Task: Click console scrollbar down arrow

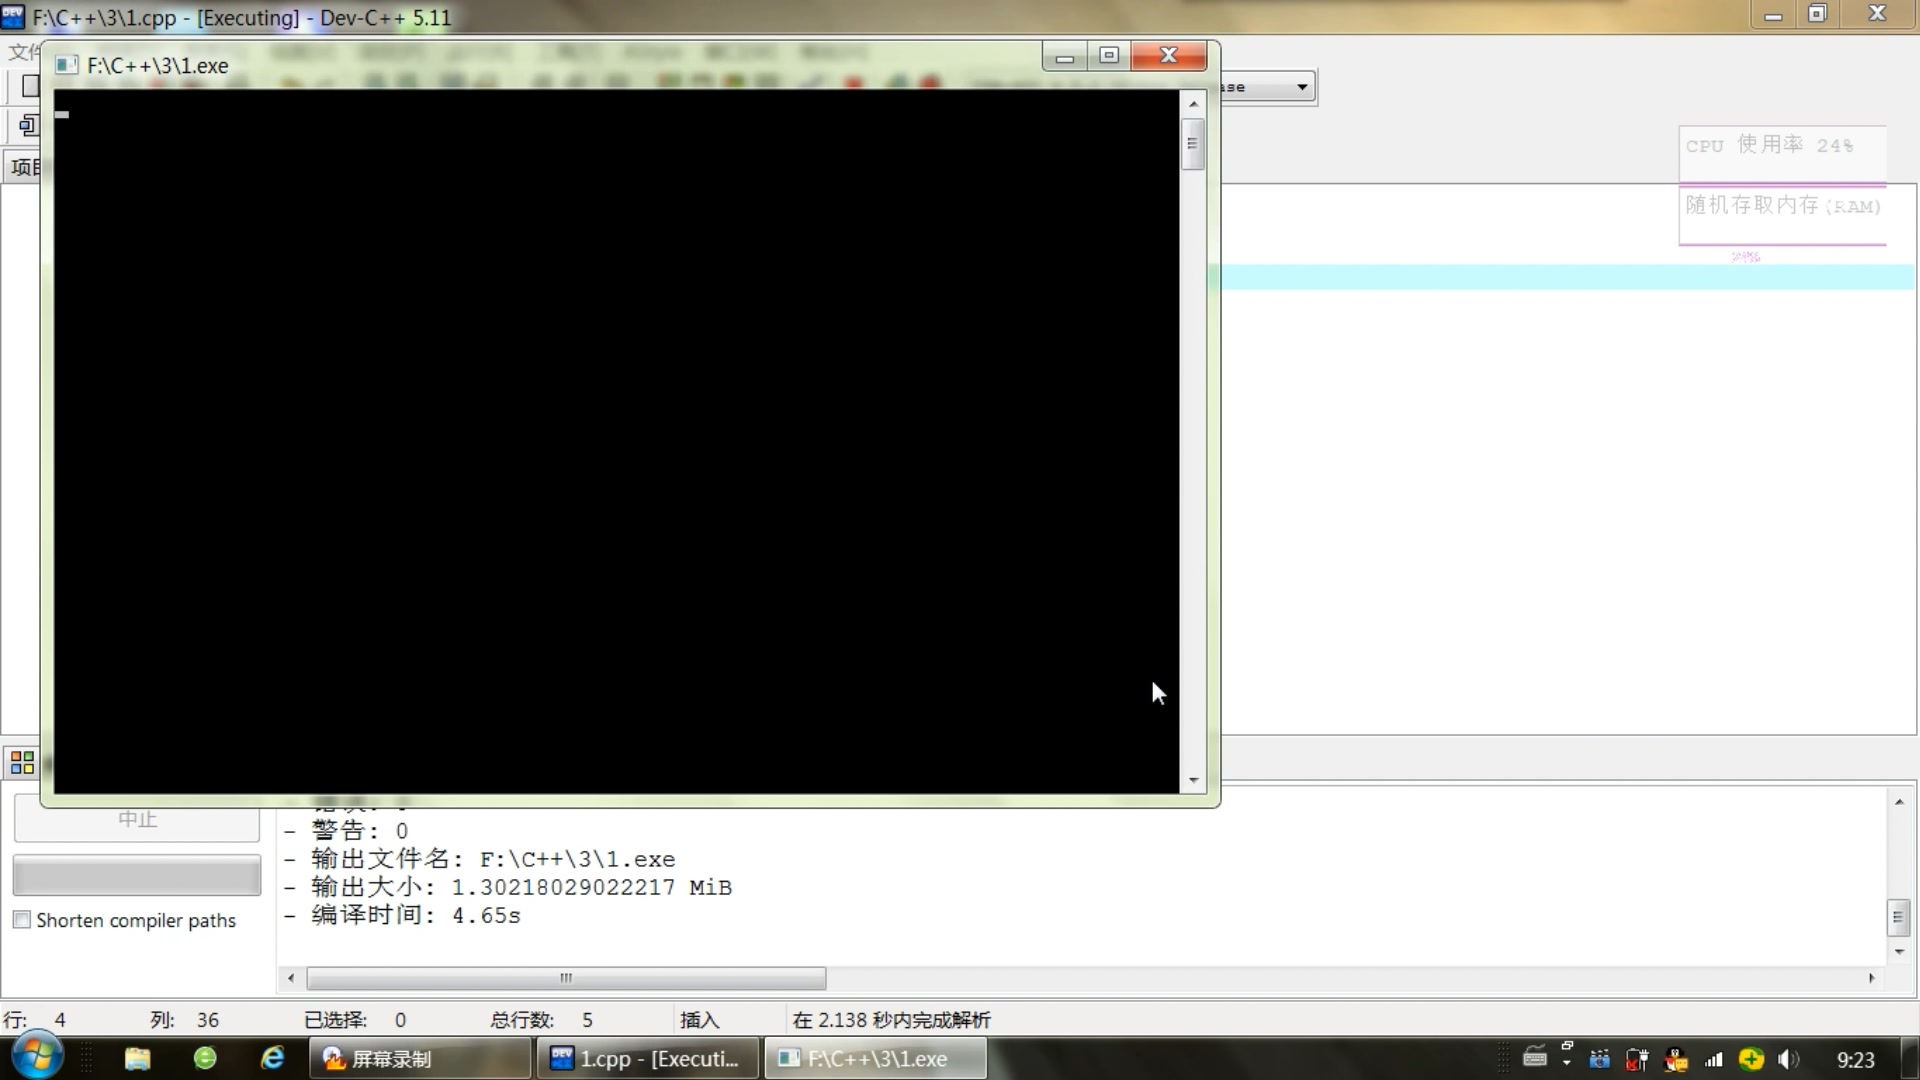Action: [1193, 780]
